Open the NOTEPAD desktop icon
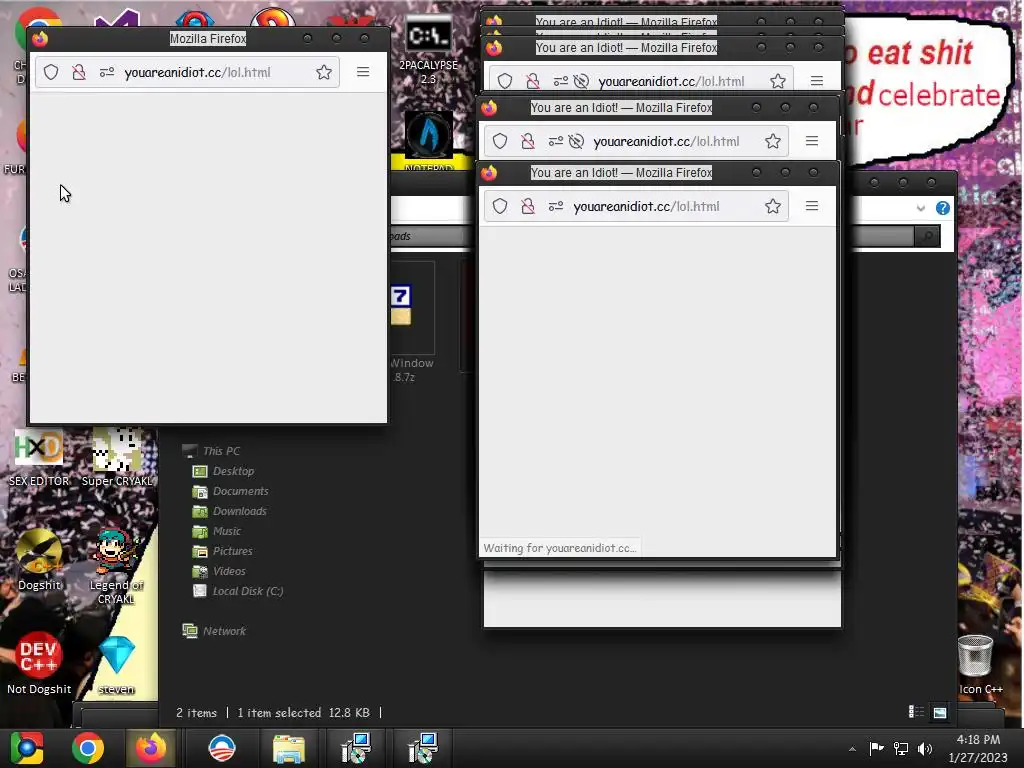The height and width of the screenshot is (768, 1024). 429,140
